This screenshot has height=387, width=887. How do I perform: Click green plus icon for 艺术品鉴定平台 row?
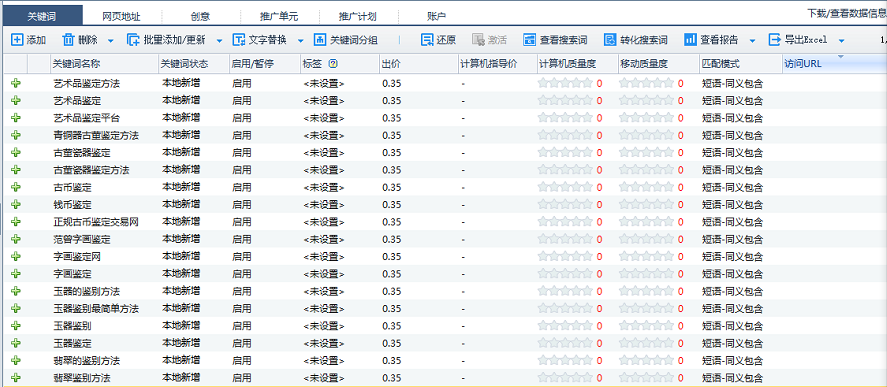coord(16,118)
